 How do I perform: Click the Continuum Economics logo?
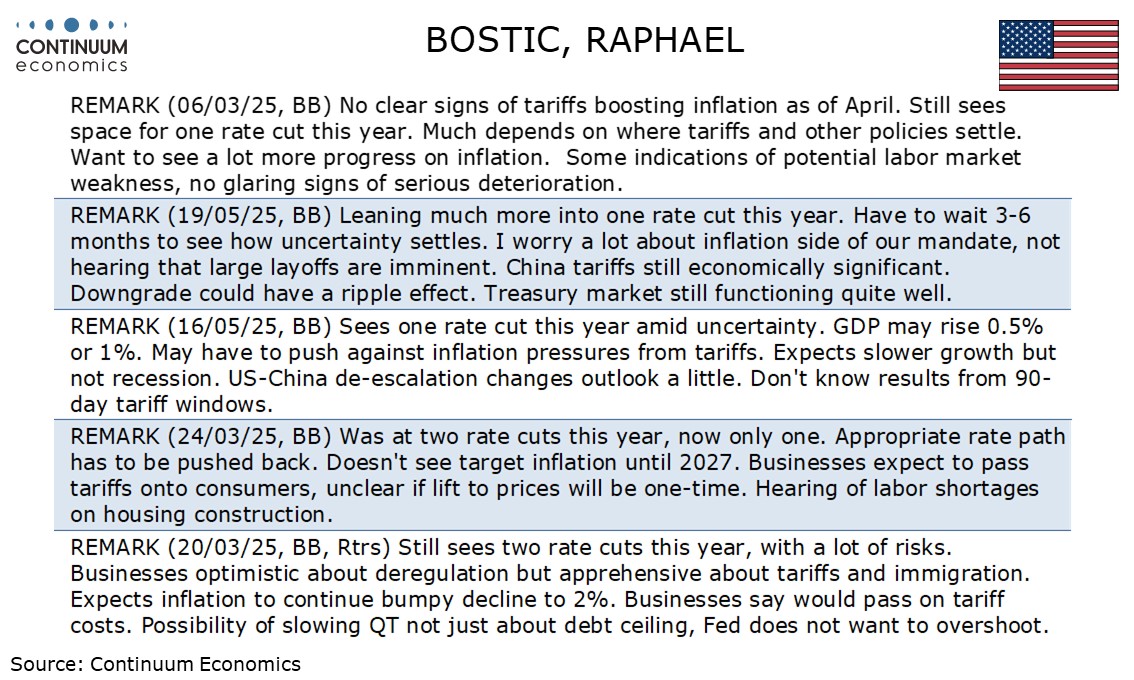(72, 46)
